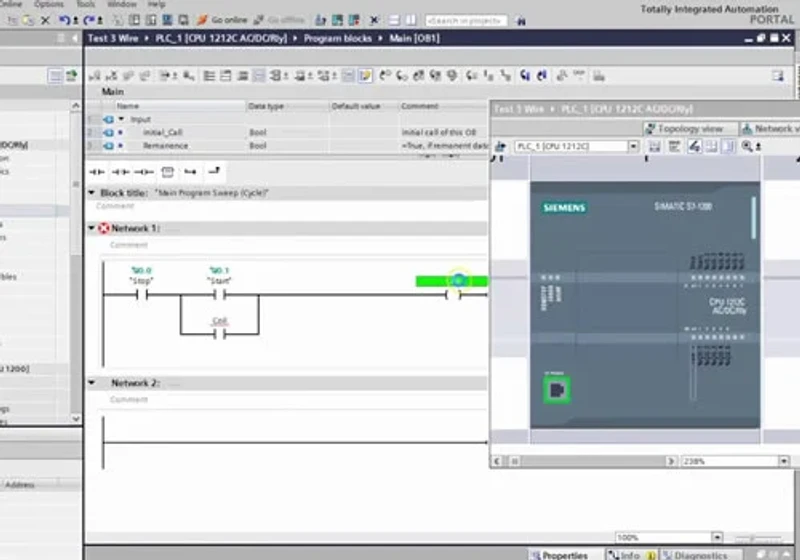Click the editor zoom slider at bottom right
Viewport: 800px width, 560px height.
pos(758,538)
